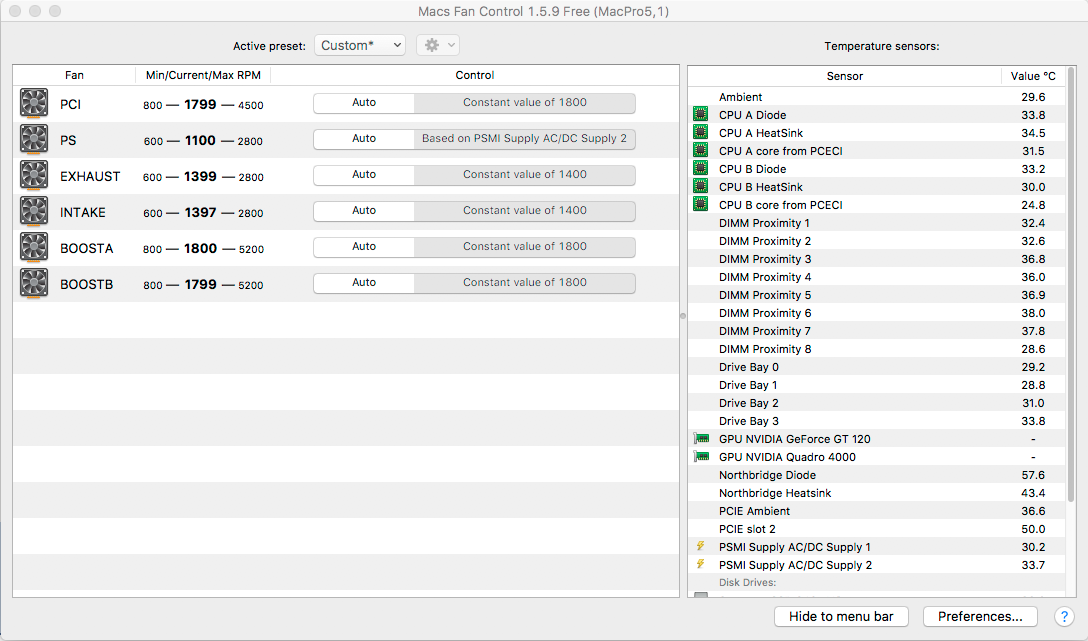Viewport: 1088px width, 641px height.
Task: Select the Drive Bay 2 row
Action: click(x=876, y=403)
